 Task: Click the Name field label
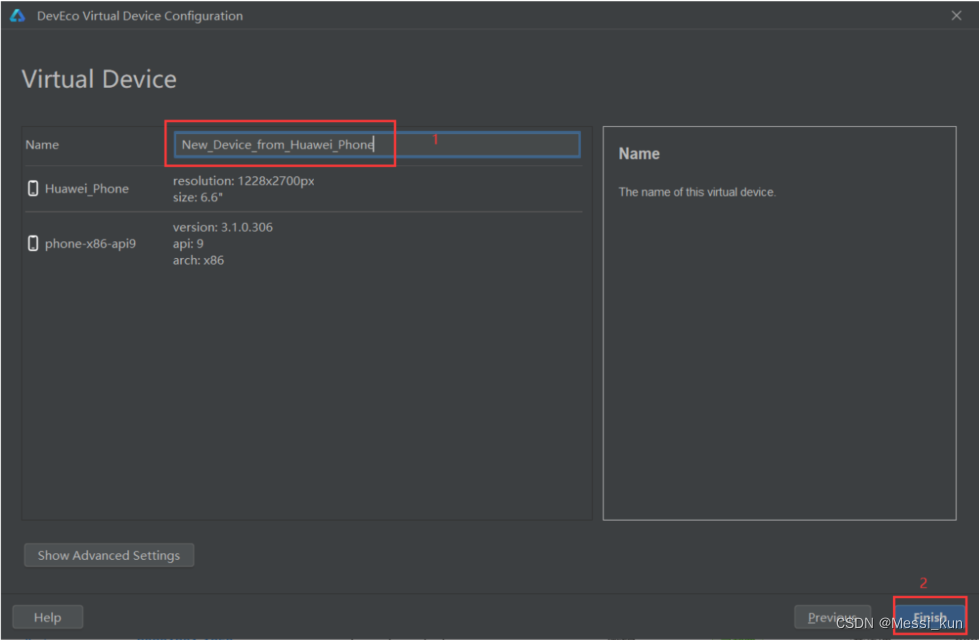click(x=42, y=145)
